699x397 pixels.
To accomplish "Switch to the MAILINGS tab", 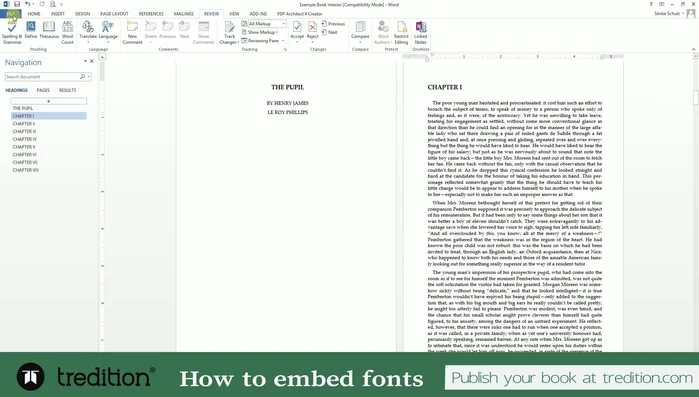I will pos(184,14).
